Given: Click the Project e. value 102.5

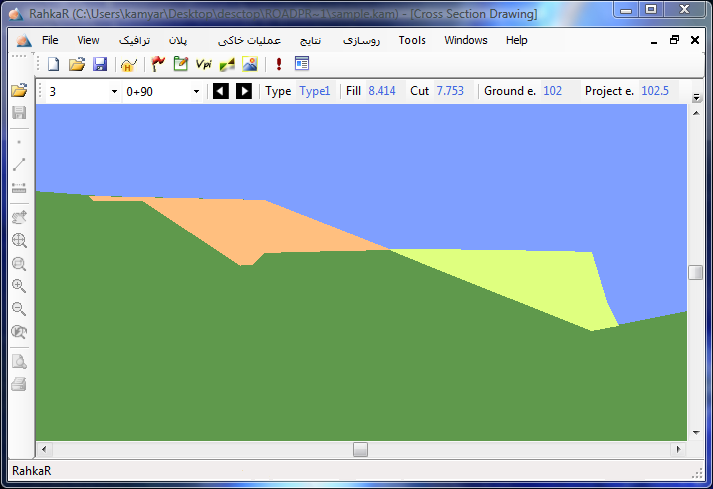Looking at the screenshot, I should click(655, 91).
